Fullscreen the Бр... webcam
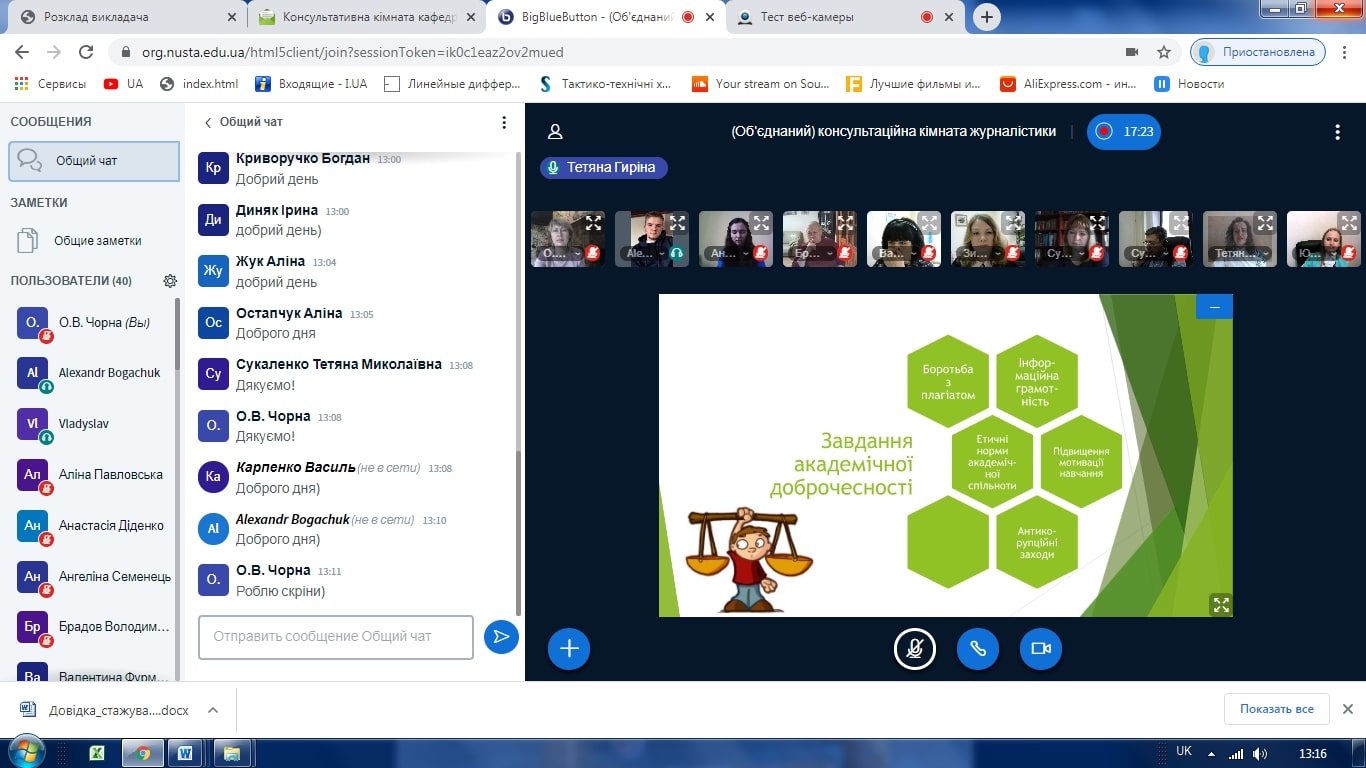The height and width of the screenshot is (768, 1366). (846, 223)
